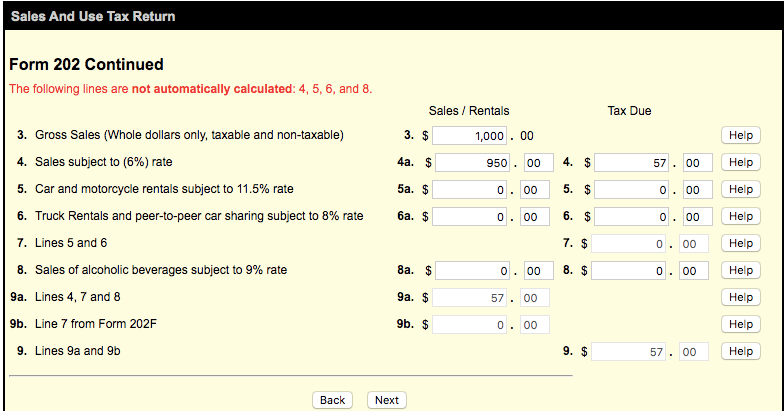This screenshot has height=411, width=784.
Task: Click the Next button
Action: [x=386, y=400]
